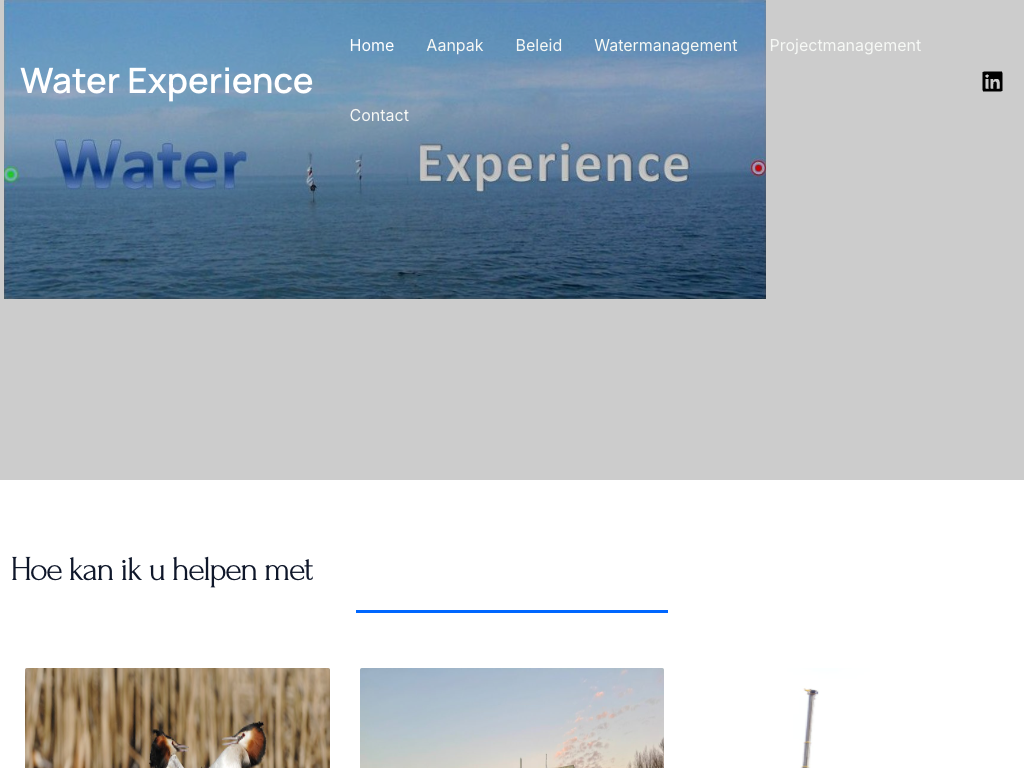This screenshot has height=768, width=1024.
Task: Click the blue 'Water' word in banner
Action: [151, 165]
